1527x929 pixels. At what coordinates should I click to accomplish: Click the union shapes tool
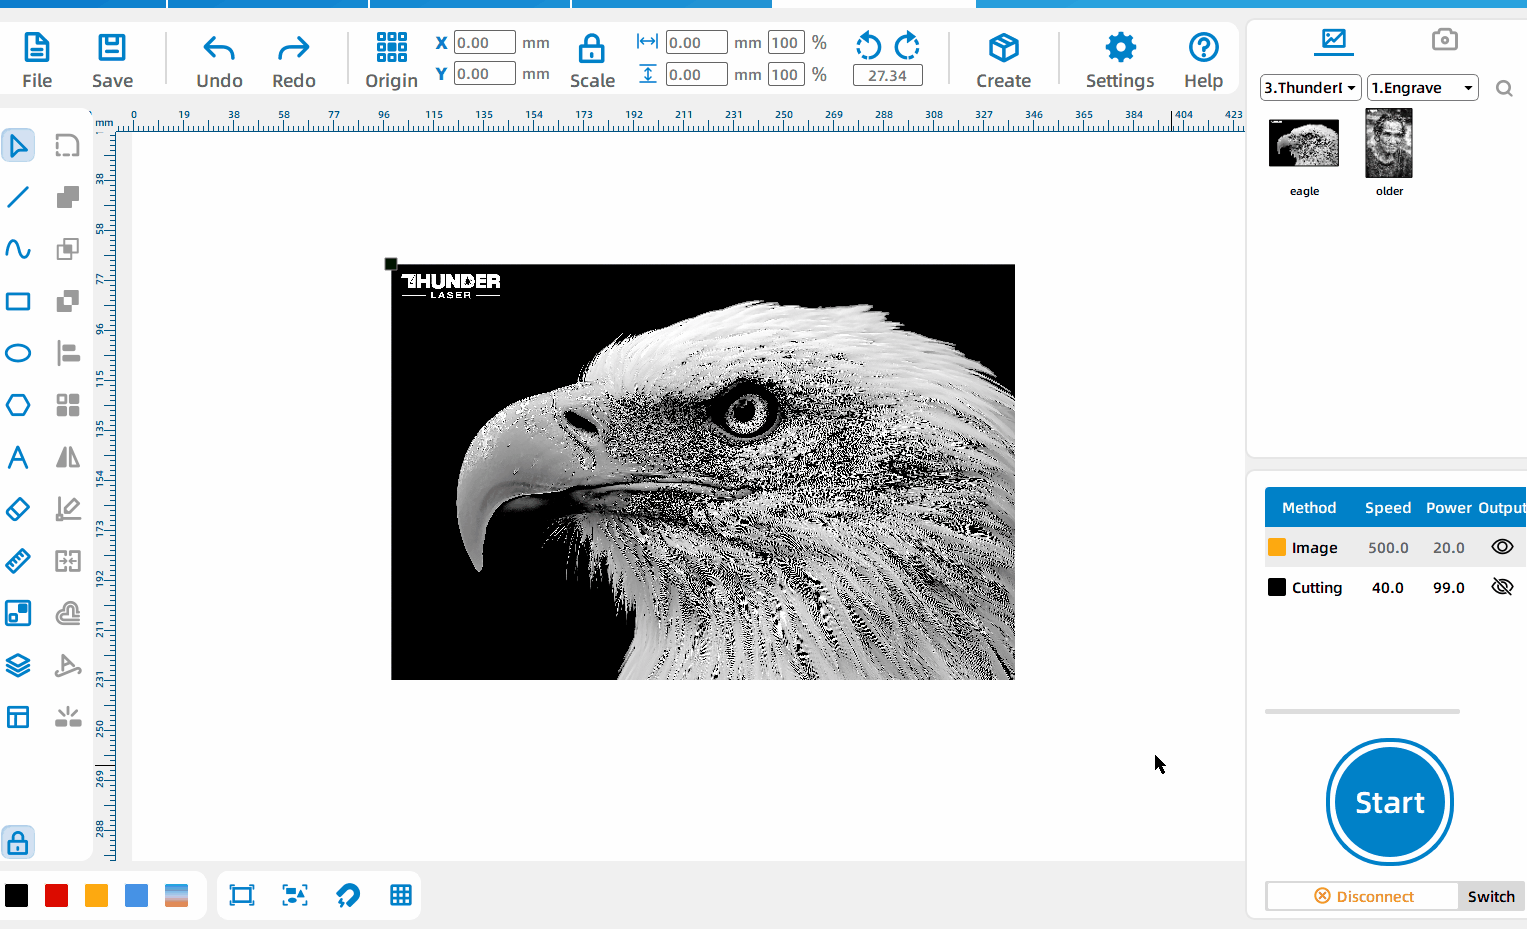pos(68,197)
